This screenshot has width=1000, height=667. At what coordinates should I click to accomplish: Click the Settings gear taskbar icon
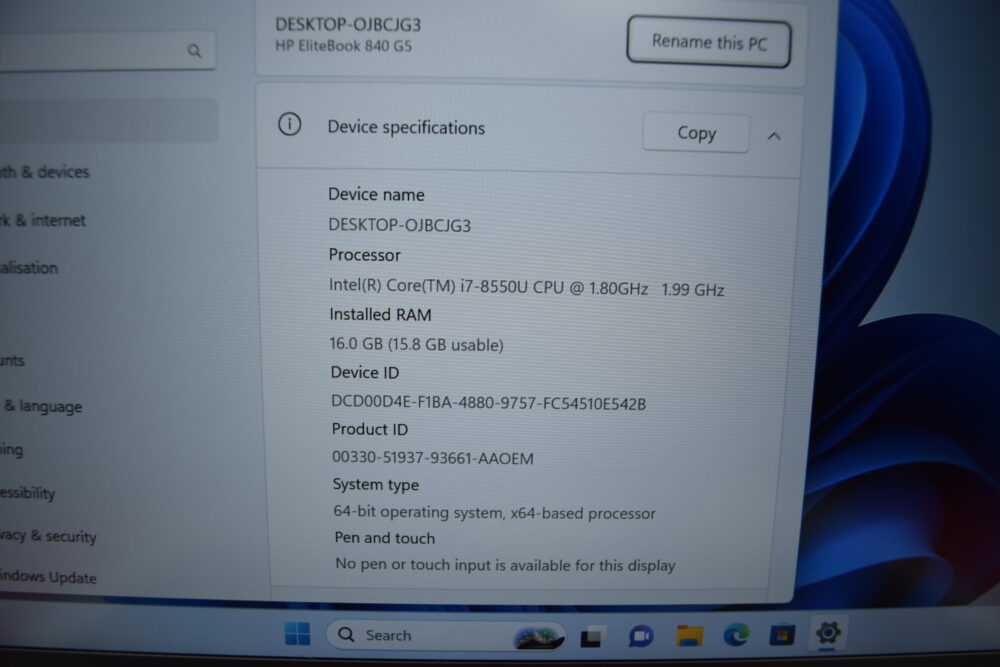[828, 633]
